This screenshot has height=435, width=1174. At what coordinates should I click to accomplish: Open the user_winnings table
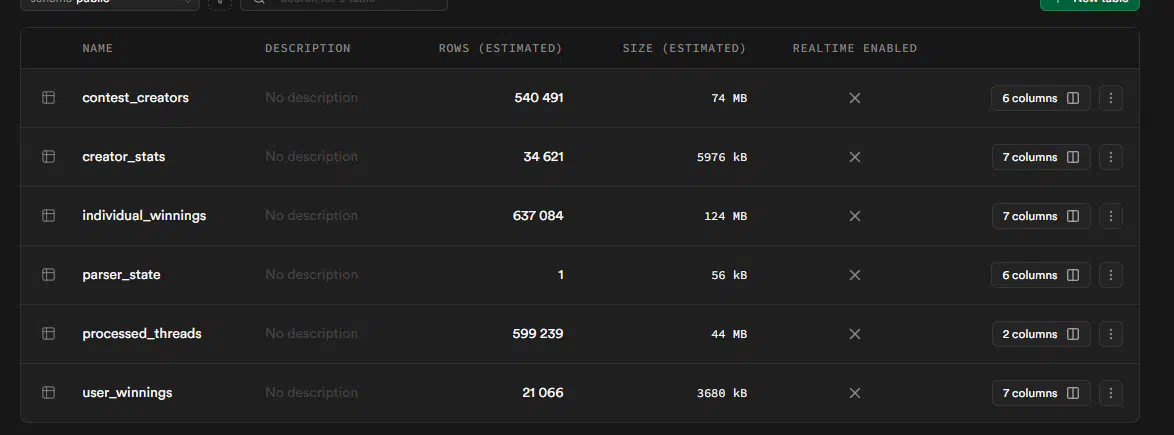pos(127,393)
